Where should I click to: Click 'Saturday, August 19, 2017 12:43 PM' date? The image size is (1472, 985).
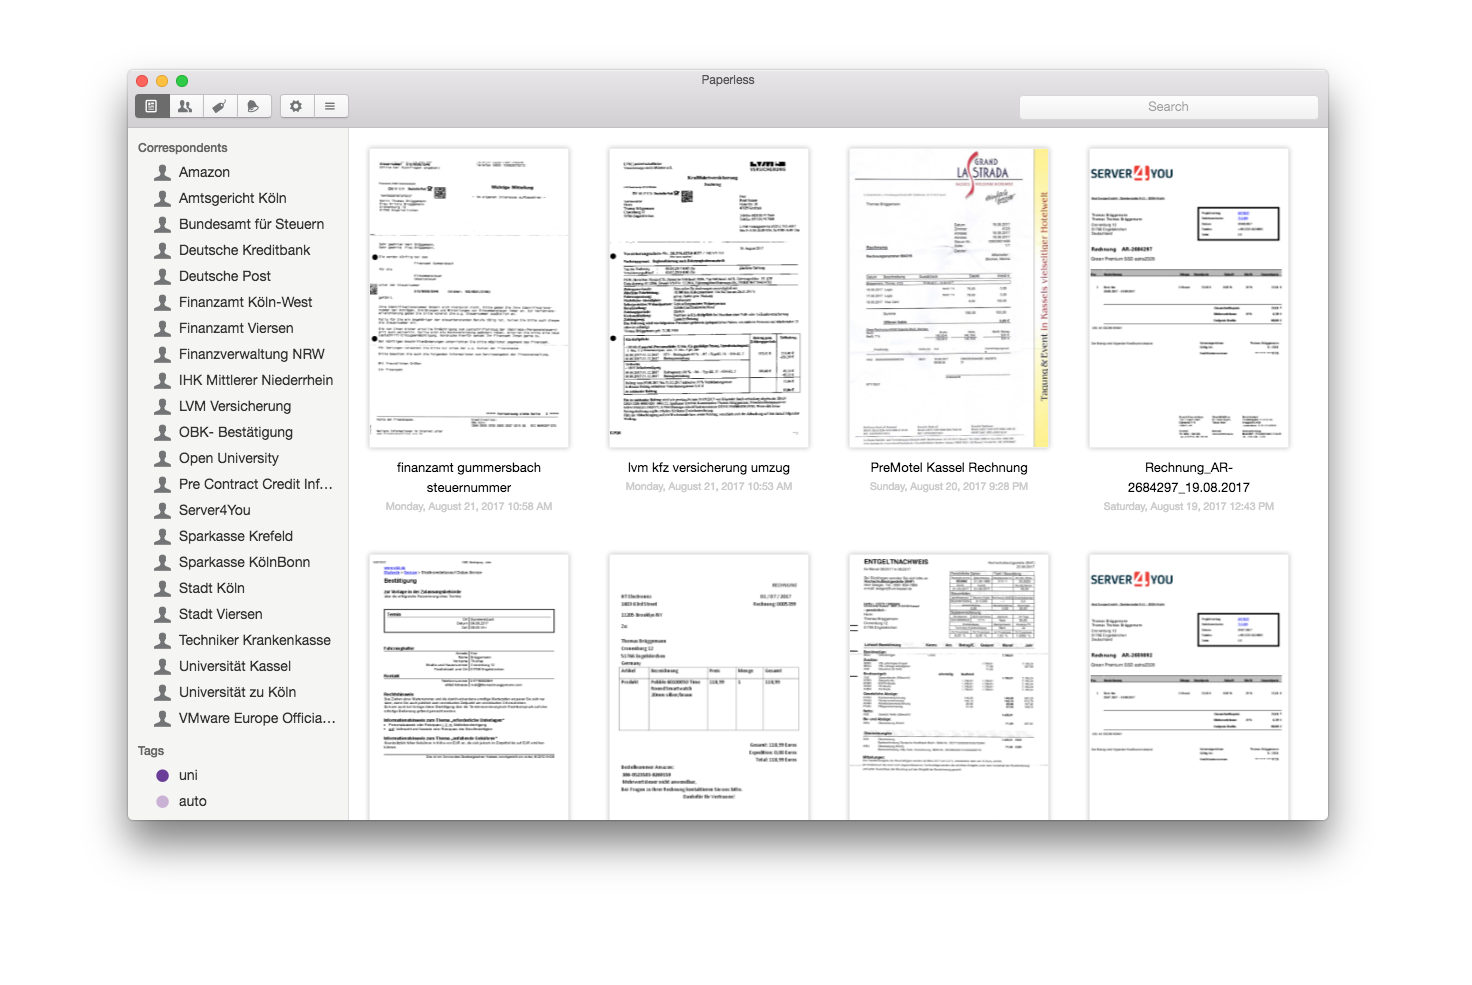[1189, 507]
